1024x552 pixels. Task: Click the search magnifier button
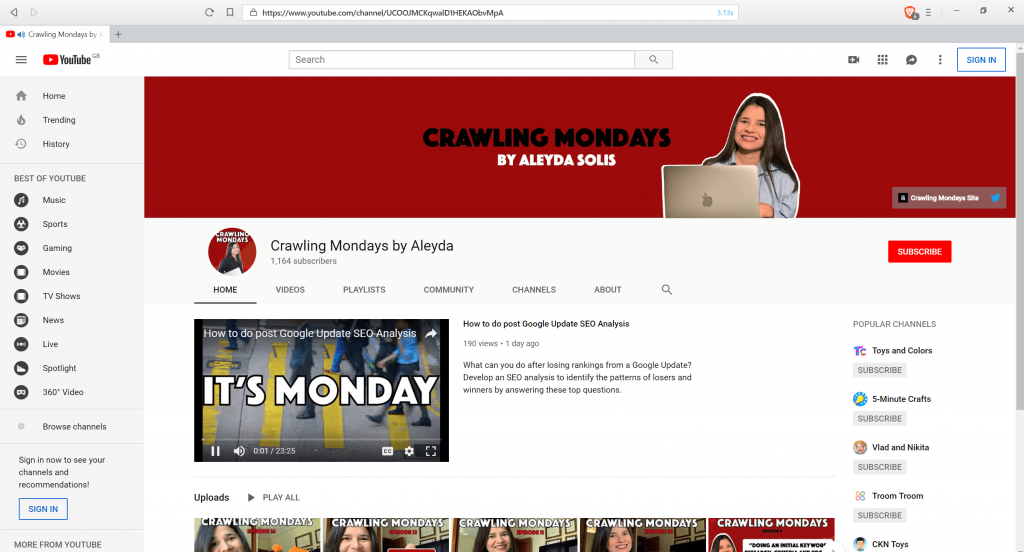(x=654, y=59)
